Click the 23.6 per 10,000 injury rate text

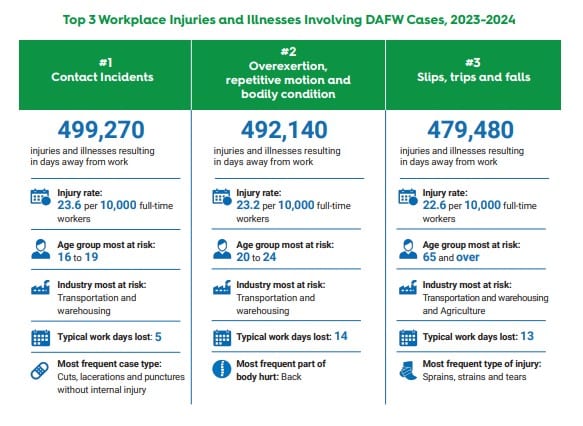pyautogui.click(x=115, y=211)
